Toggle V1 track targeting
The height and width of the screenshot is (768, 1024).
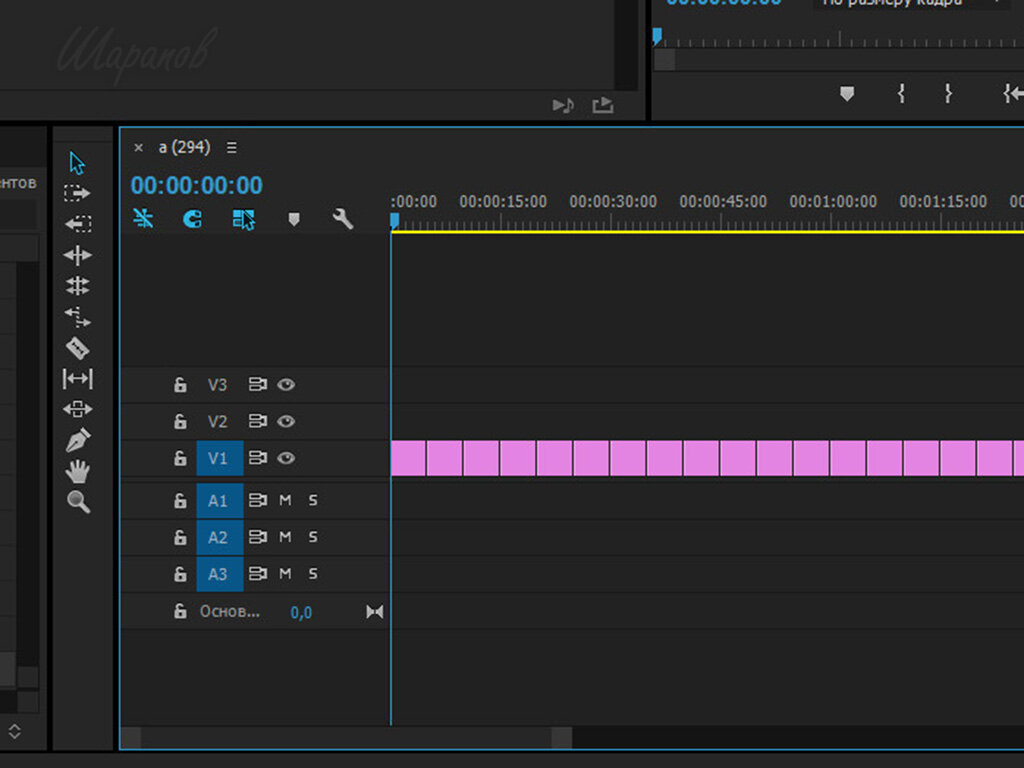coord(220,458)
